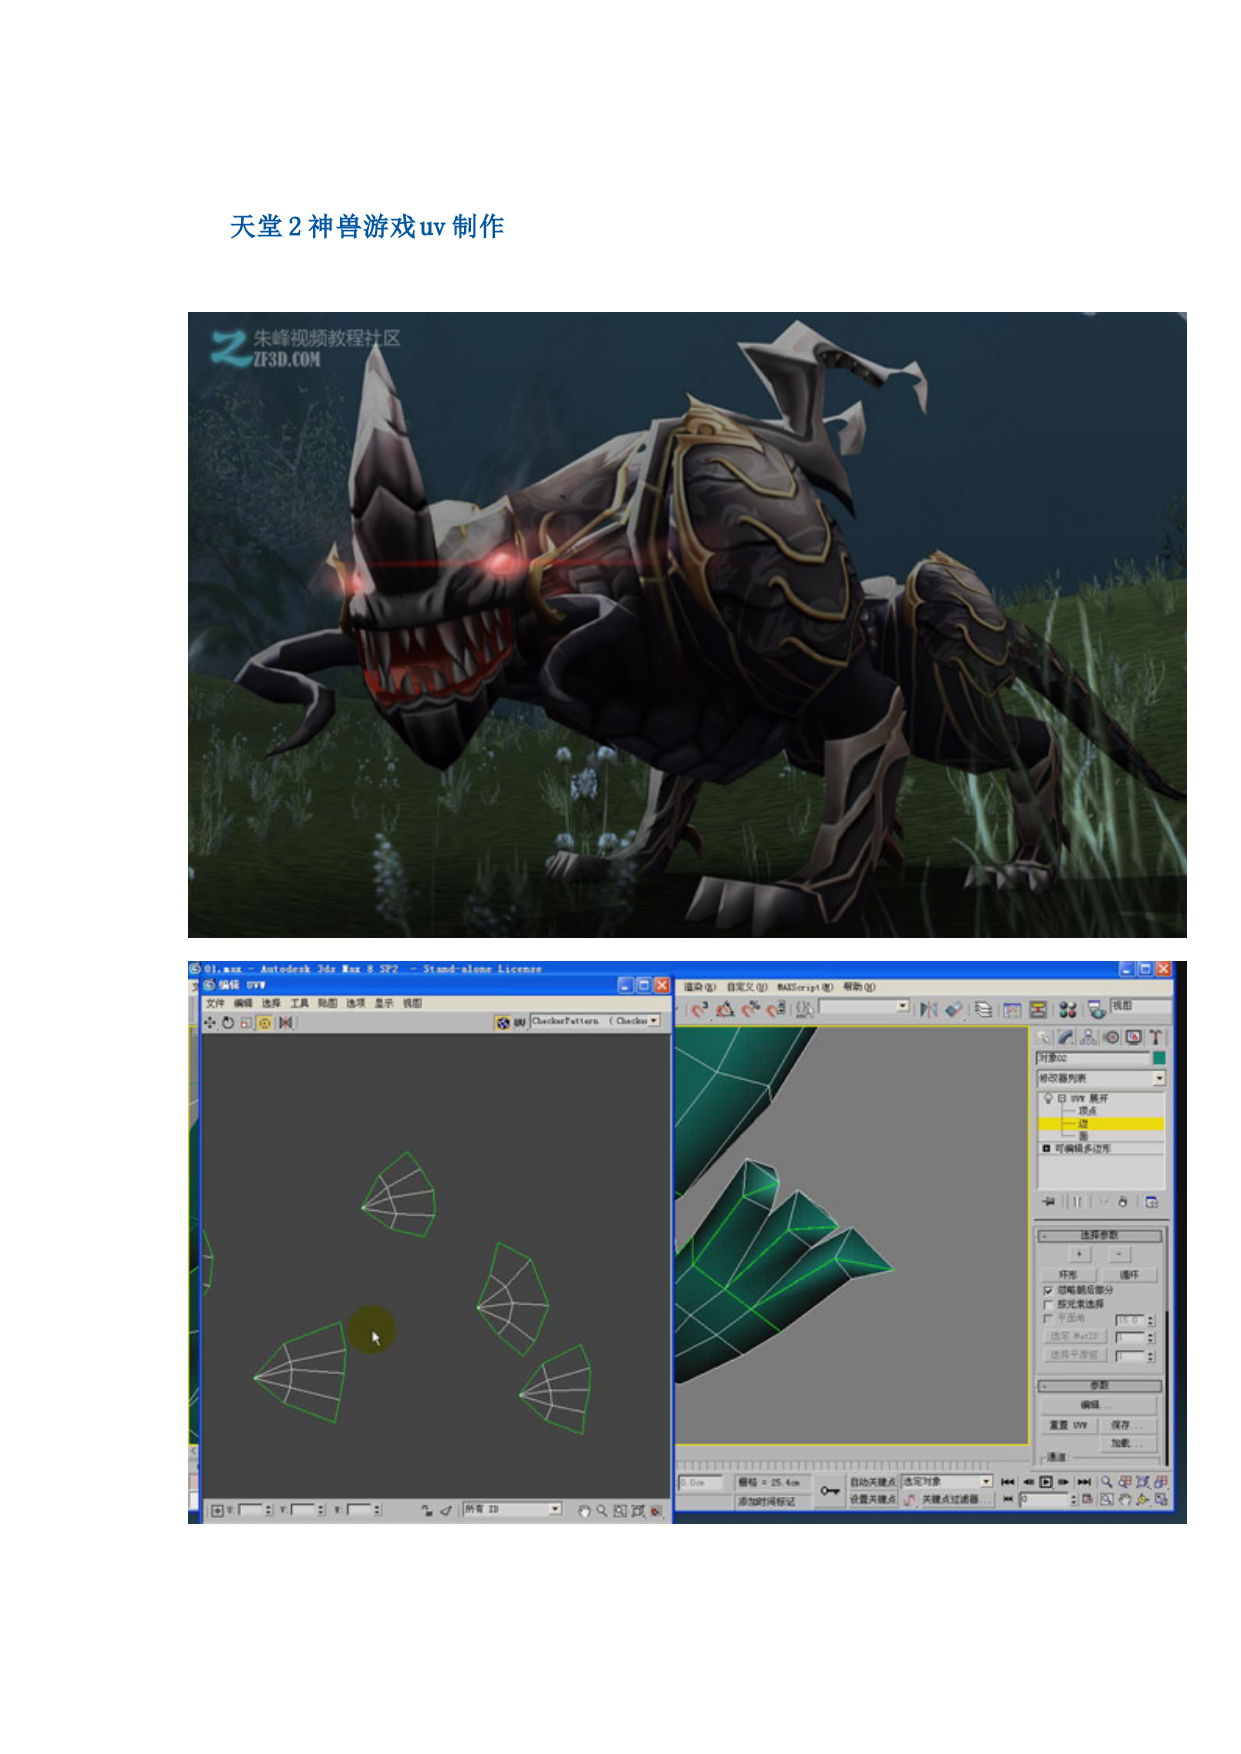The height and width of the screenshot is (1754, 1241).
Task: Open the rendering menu left of Customize
Action: click(x=700, y=987)
